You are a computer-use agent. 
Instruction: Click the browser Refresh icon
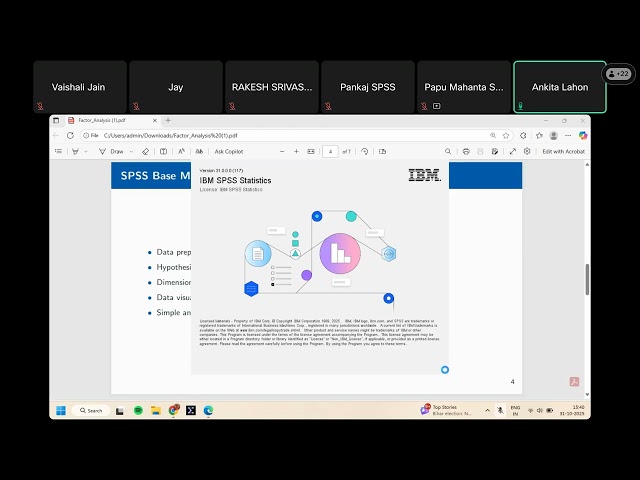pos(70,136)
